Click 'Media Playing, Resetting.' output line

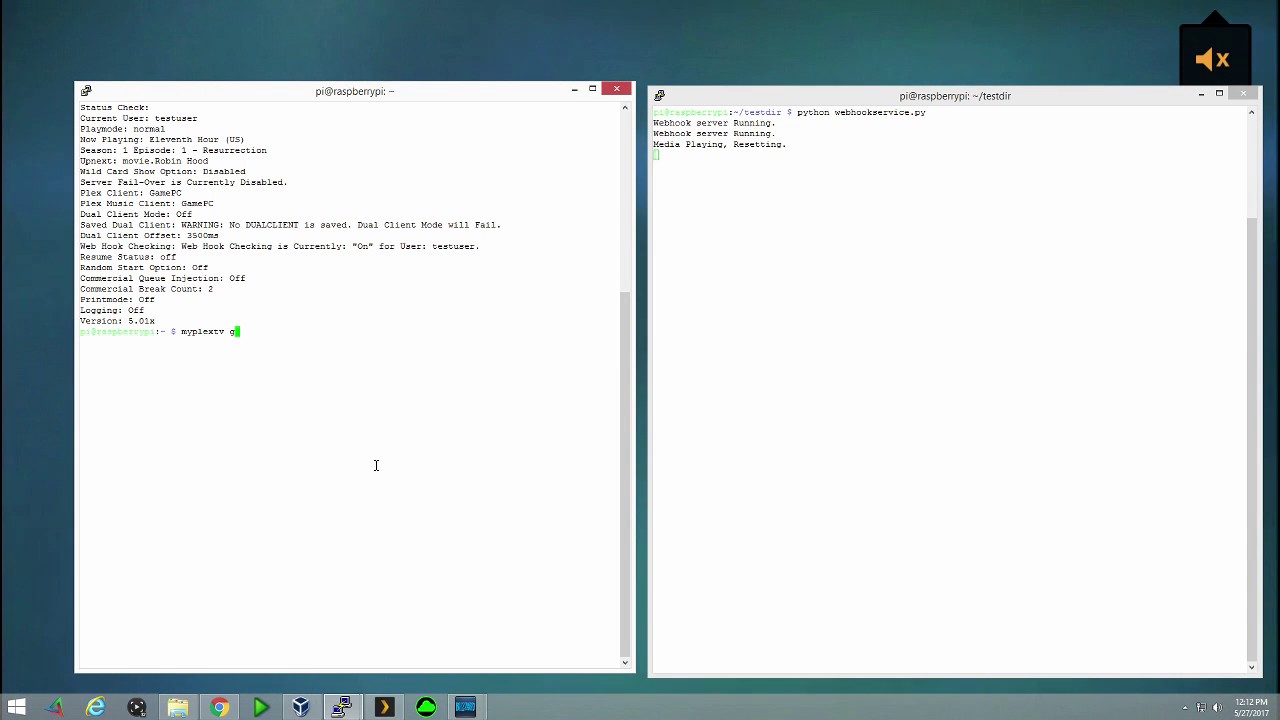point(720,145)
